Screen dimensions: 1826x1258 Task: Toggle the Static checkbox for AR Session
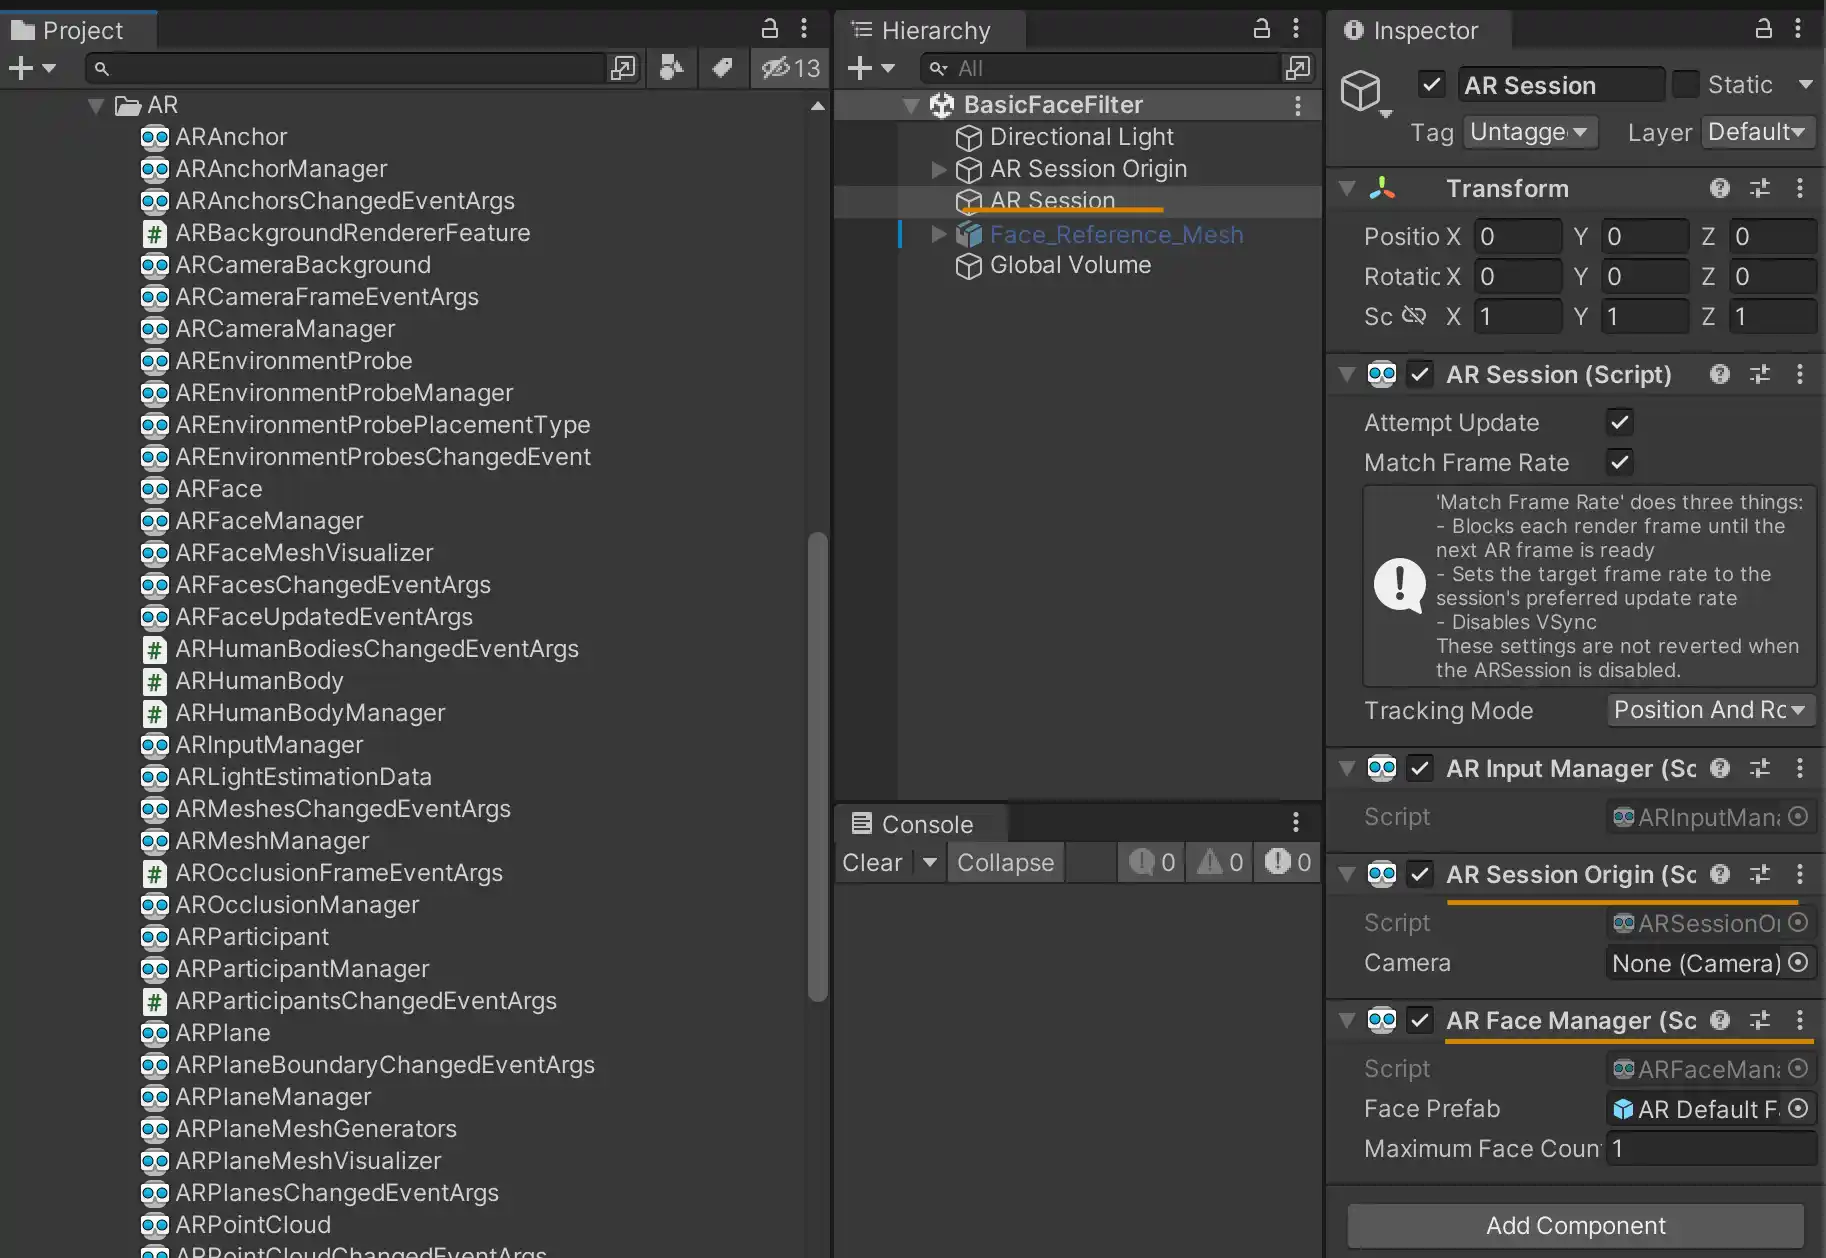pyautogui.click(x=1686, y=85)
